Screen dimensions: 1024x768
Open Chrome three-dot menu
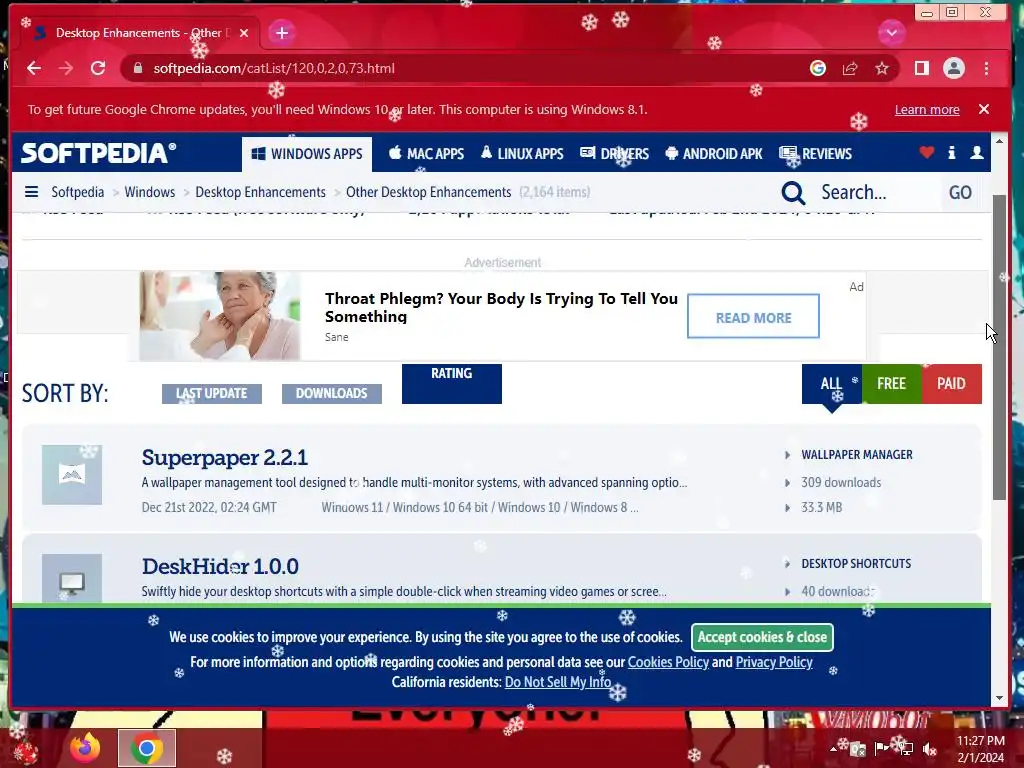[986, 68]
